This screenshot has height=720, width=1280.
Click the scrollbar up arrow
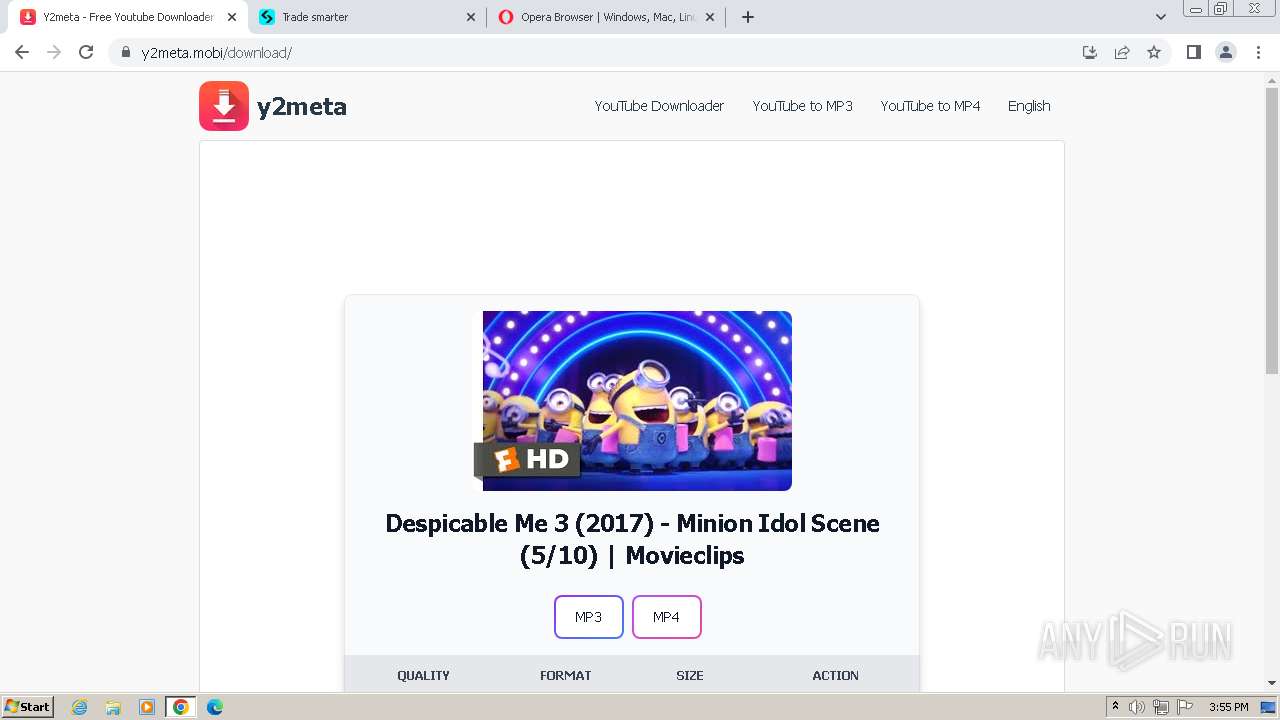(1272, 80)
